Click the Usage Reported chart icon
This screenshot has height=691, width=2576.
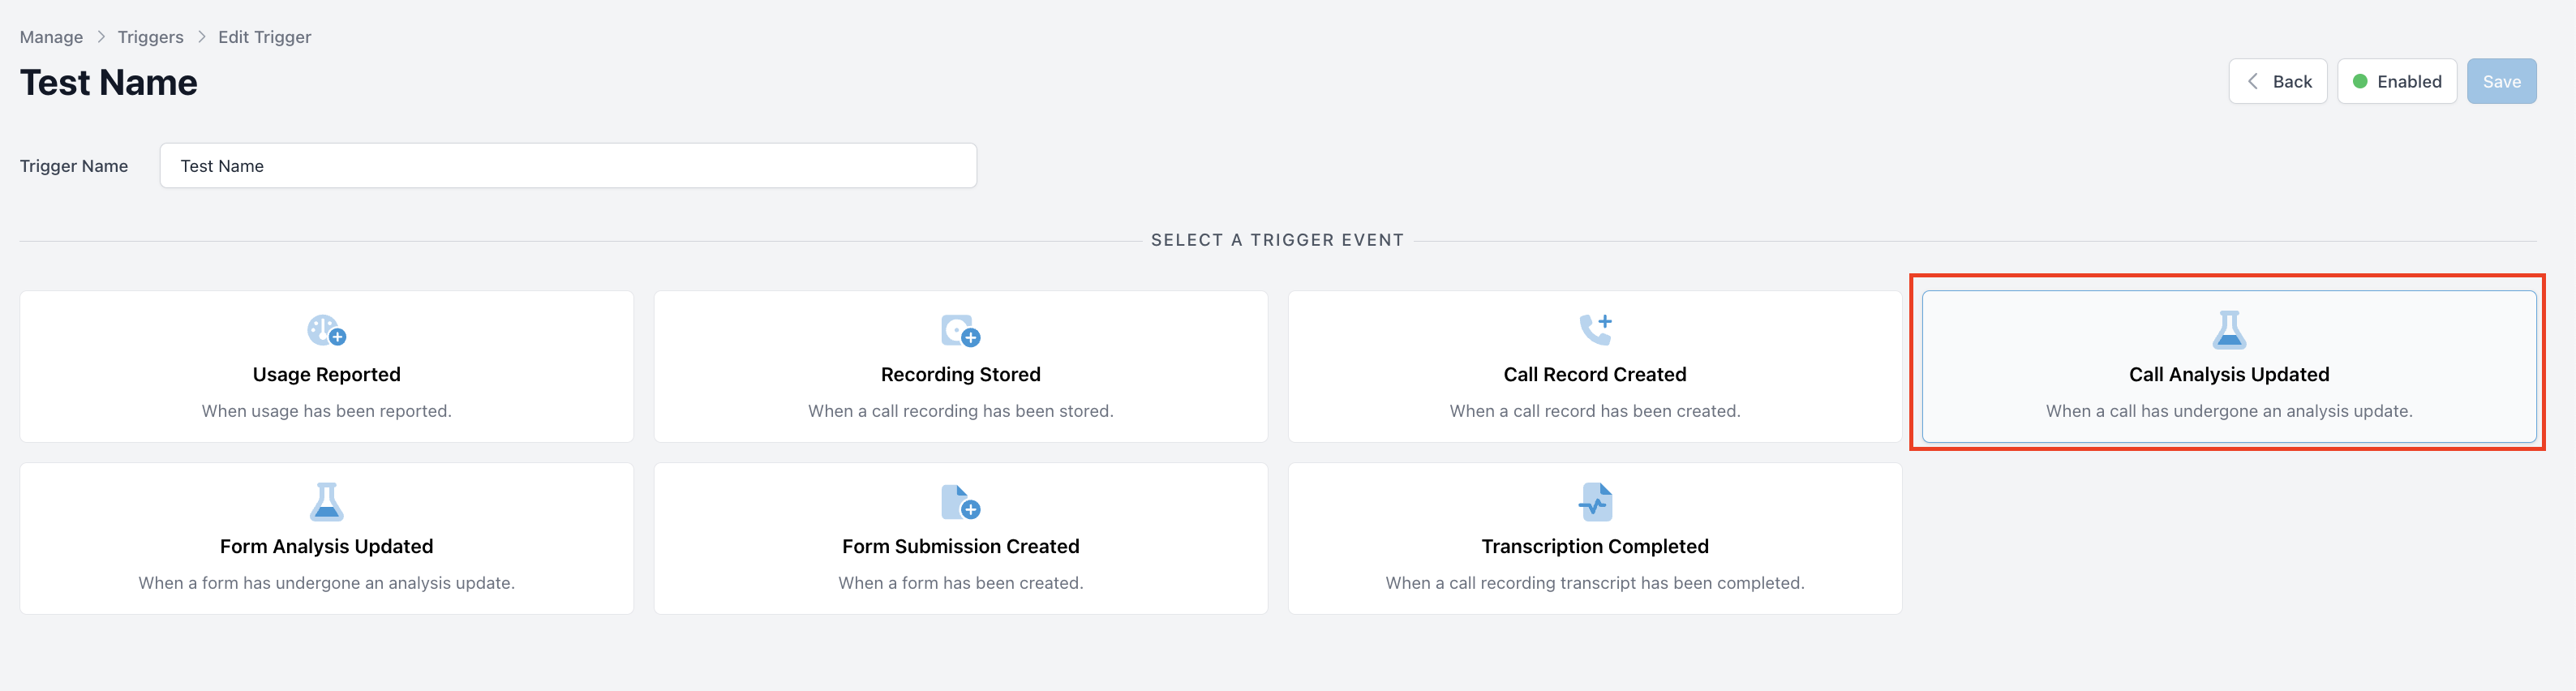click(326, 330)
